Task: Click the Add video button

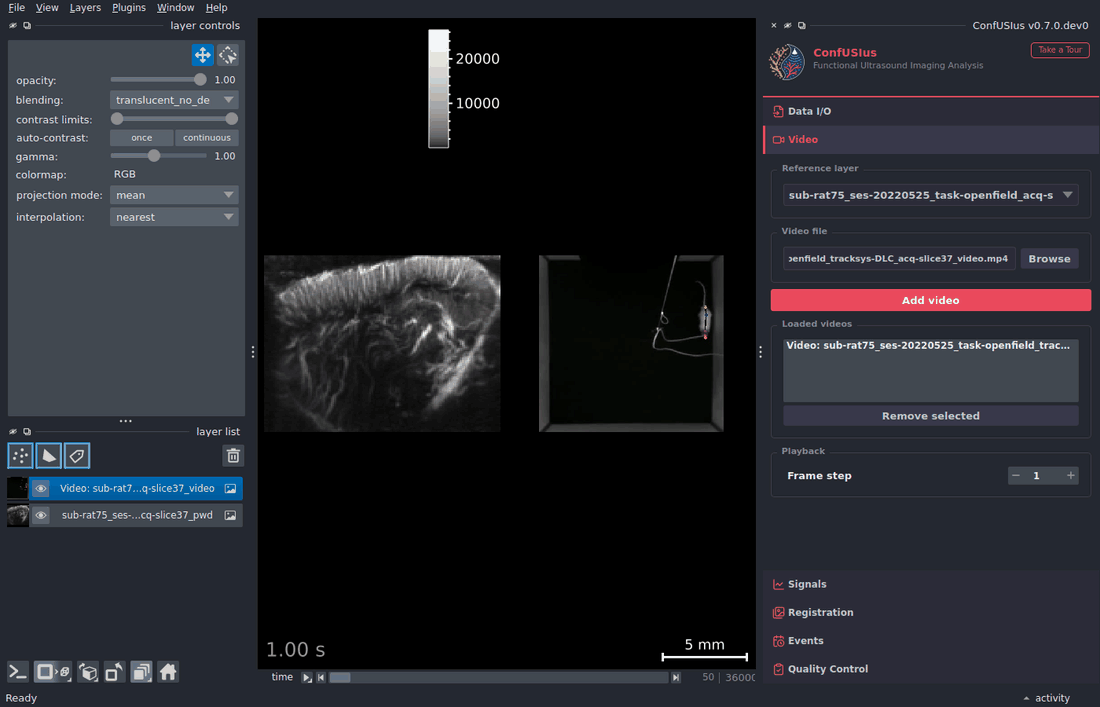Action: tap(930, 300)
